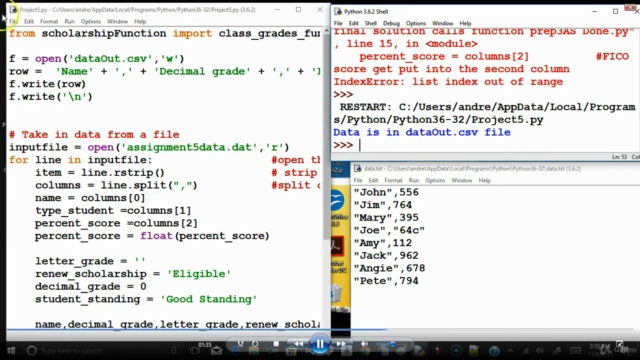640x360 pixels.
Task: Open Edit menu in Python Shell
Action: pos(353,23)
